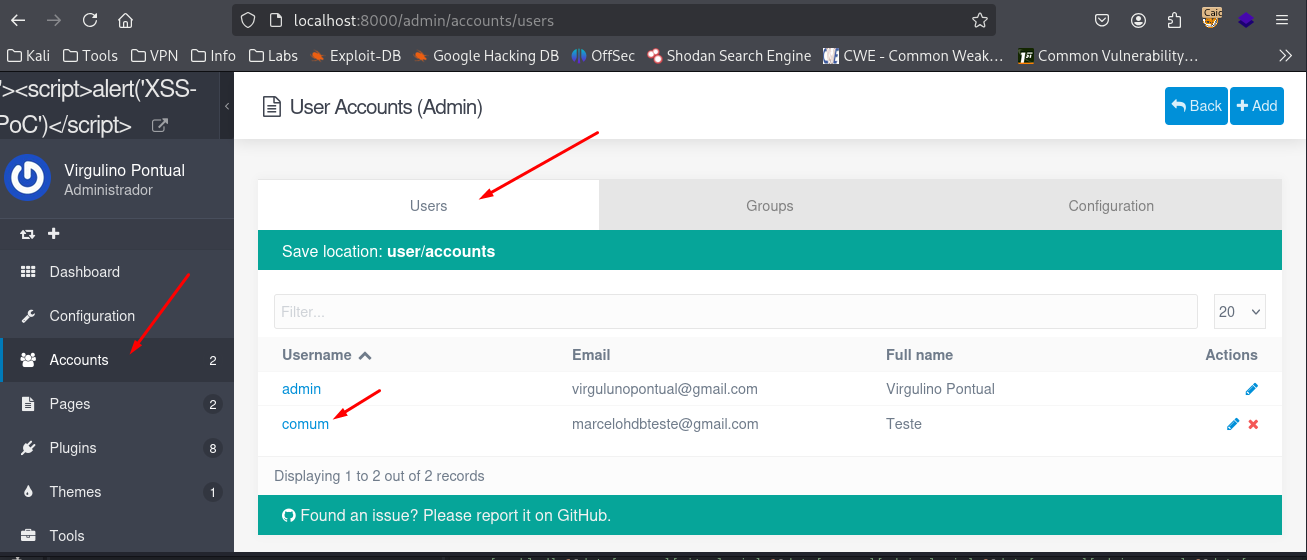Click the plus quick-add icon in sidebar
Viewport: 1307px width, 560px height.
point(54,234)
